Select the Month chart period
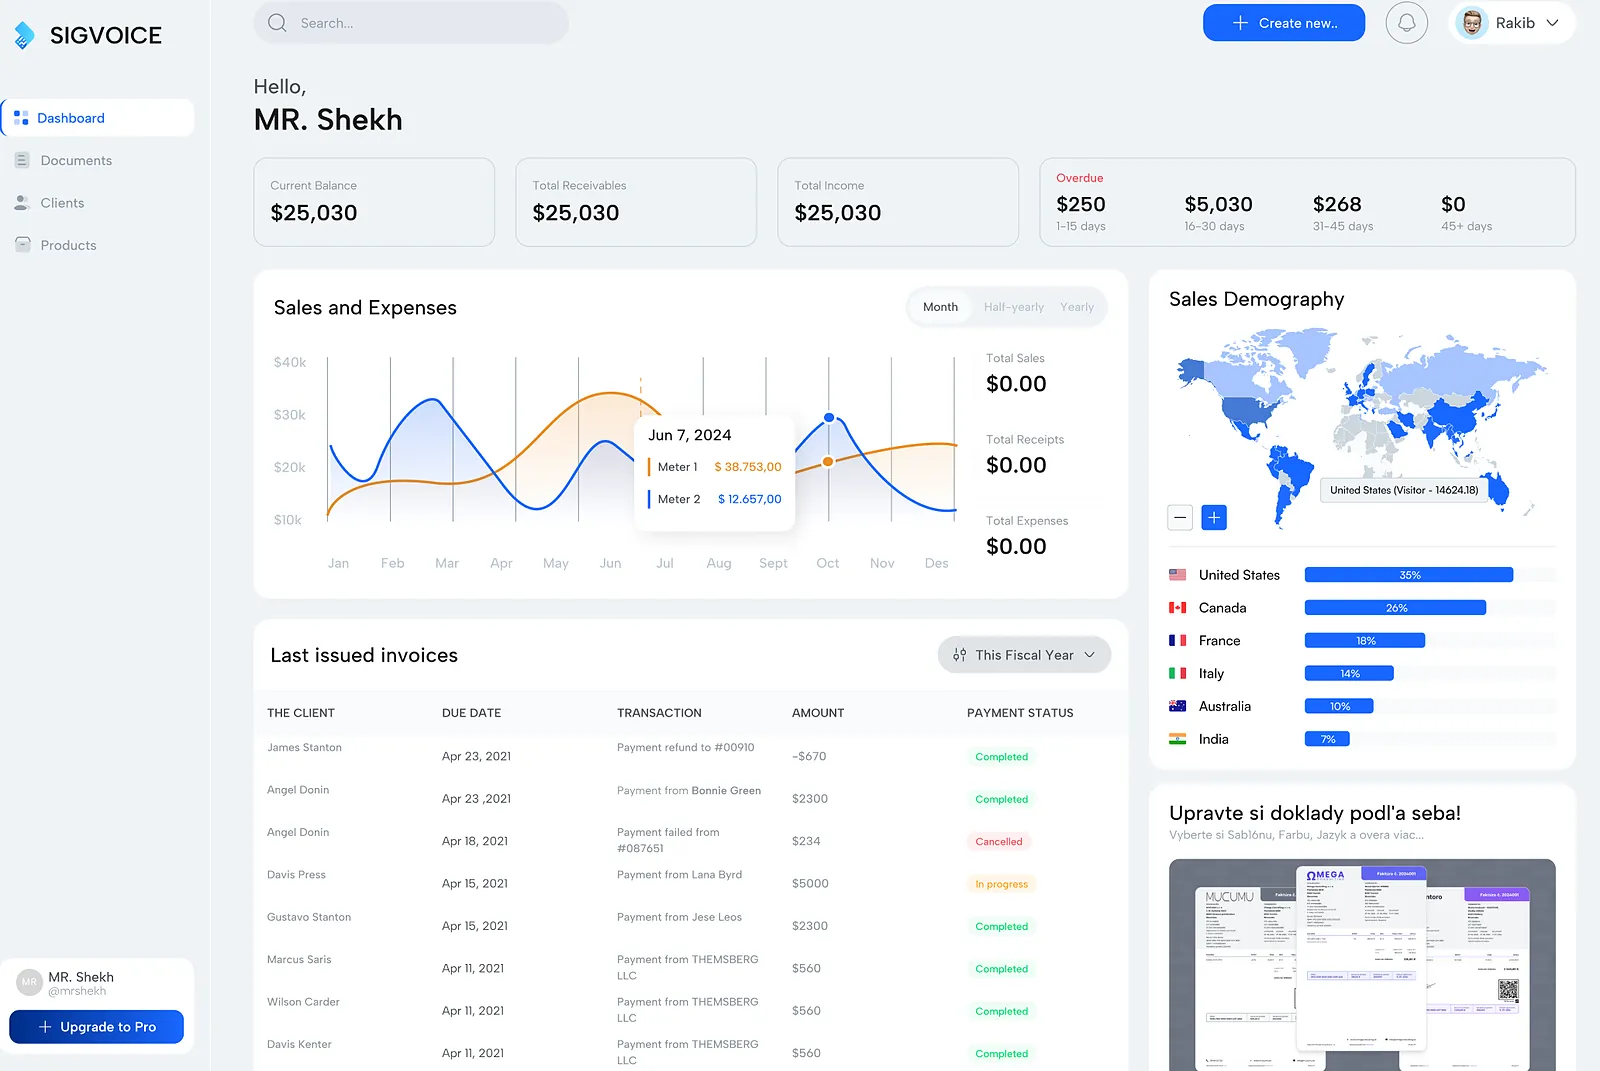The width and height of the screenshot is (1600, 1071). 940,307
